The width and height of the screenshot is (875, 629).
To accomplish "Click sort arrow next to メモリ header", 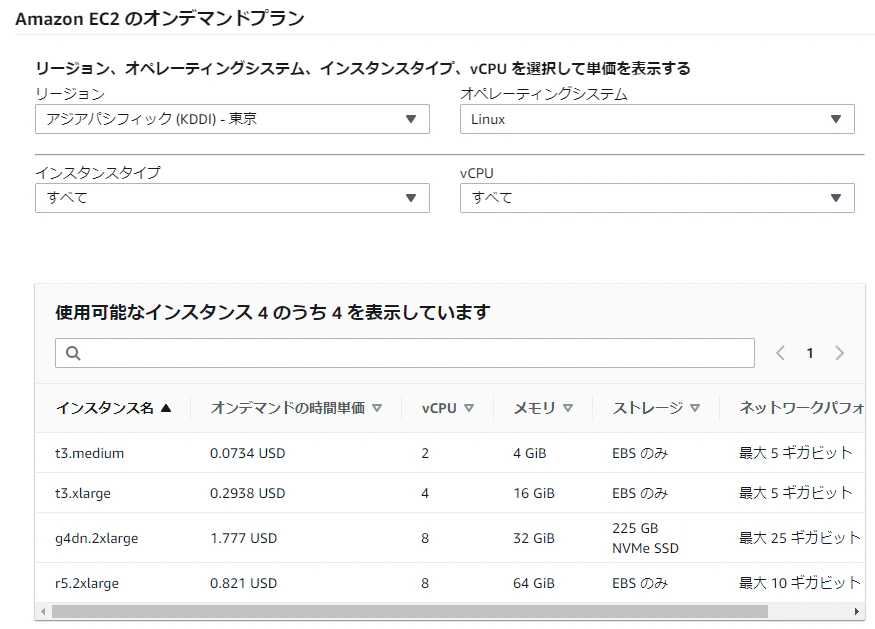I will click(568, 408).
